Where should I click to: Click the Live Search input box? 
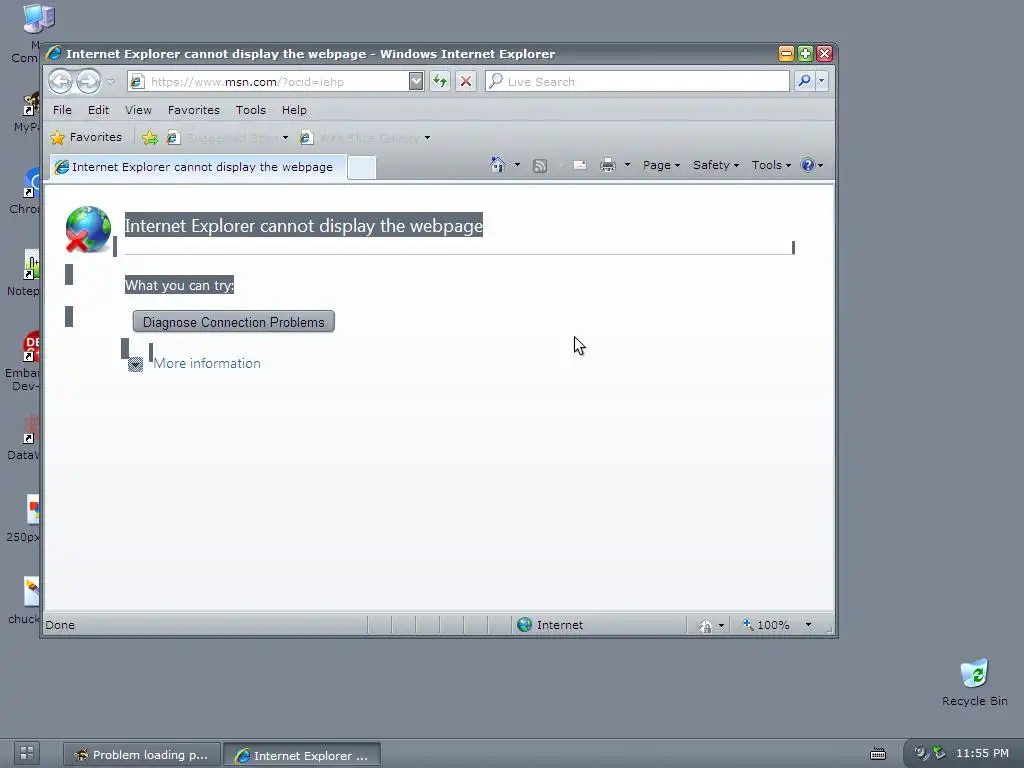point(637,81)
